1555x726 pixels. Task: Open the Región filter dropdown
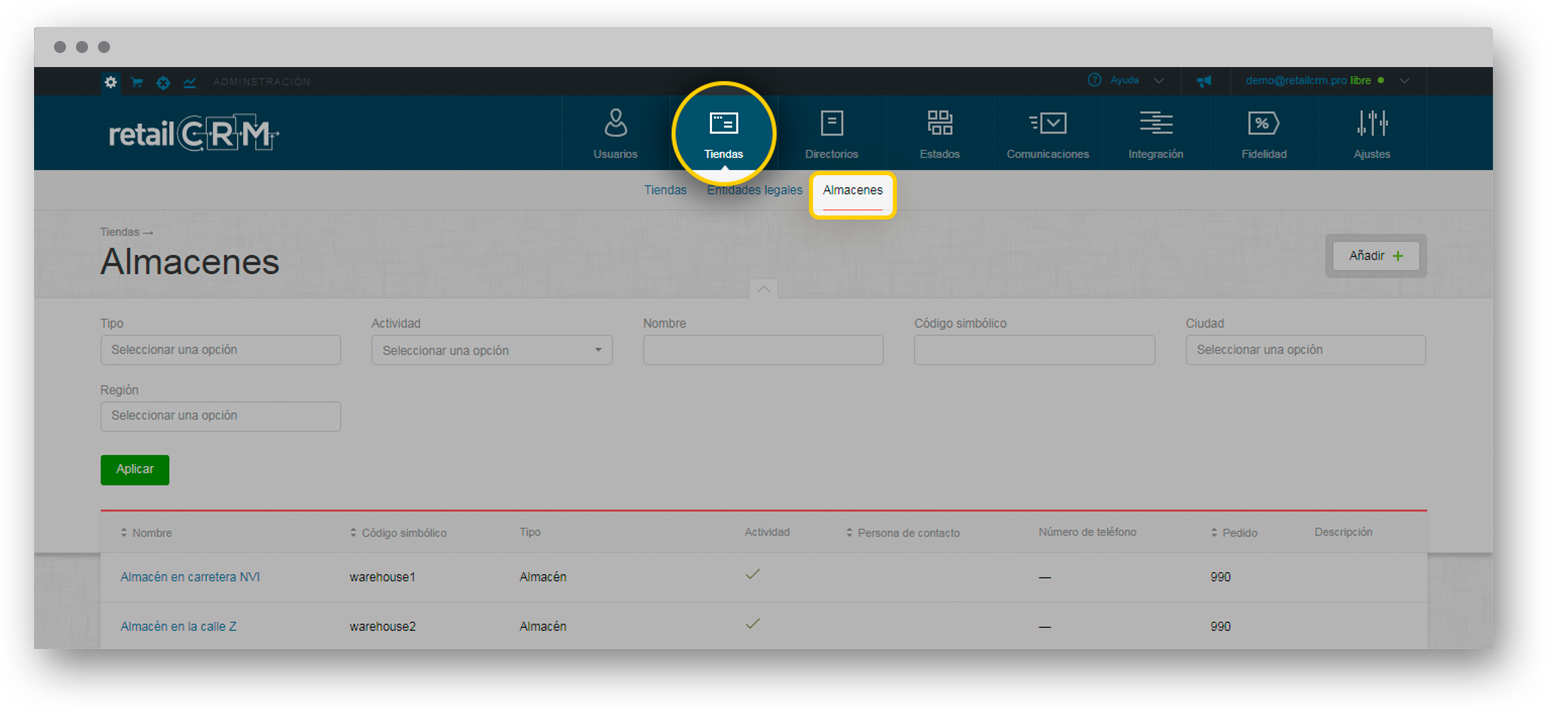pos(220,416)
